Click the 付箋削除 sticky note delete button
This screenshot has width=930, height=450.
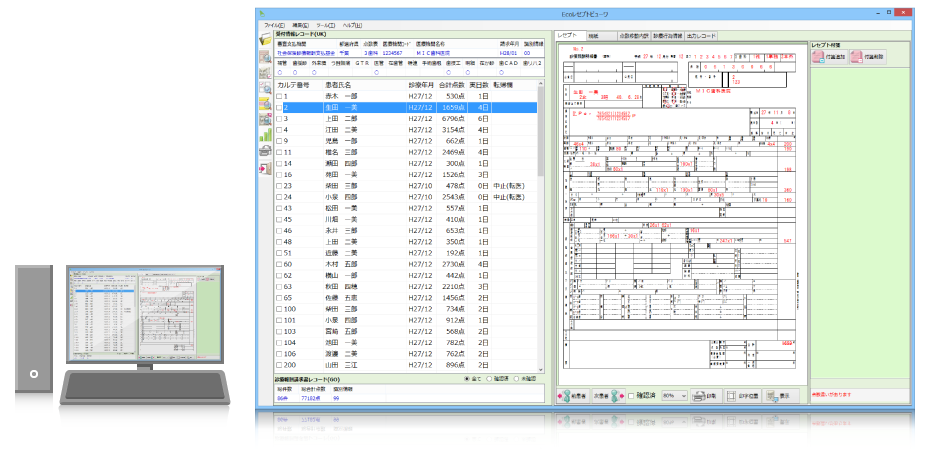868,57
